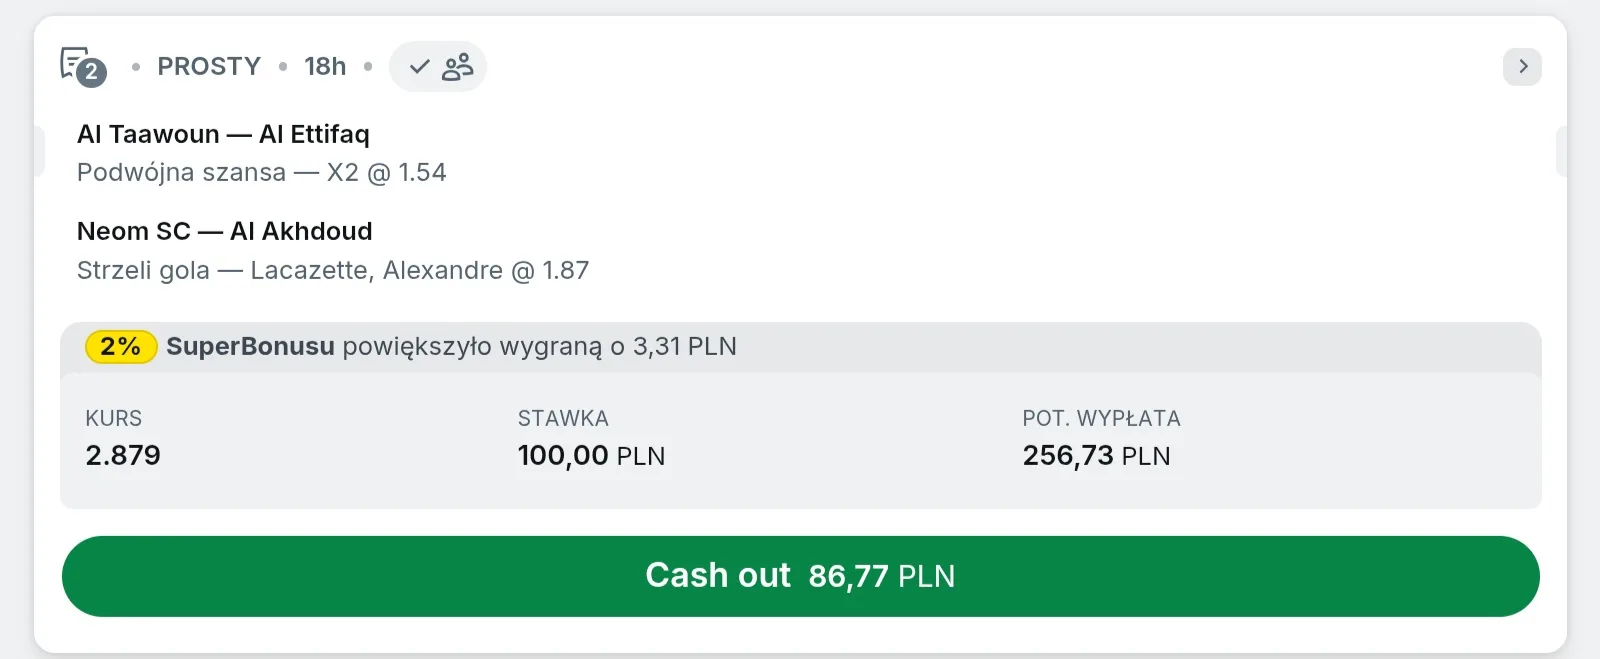The image size is (1600, 659).
Task: Select the PROSTY bet type label
Action: [x=209, y=66]
